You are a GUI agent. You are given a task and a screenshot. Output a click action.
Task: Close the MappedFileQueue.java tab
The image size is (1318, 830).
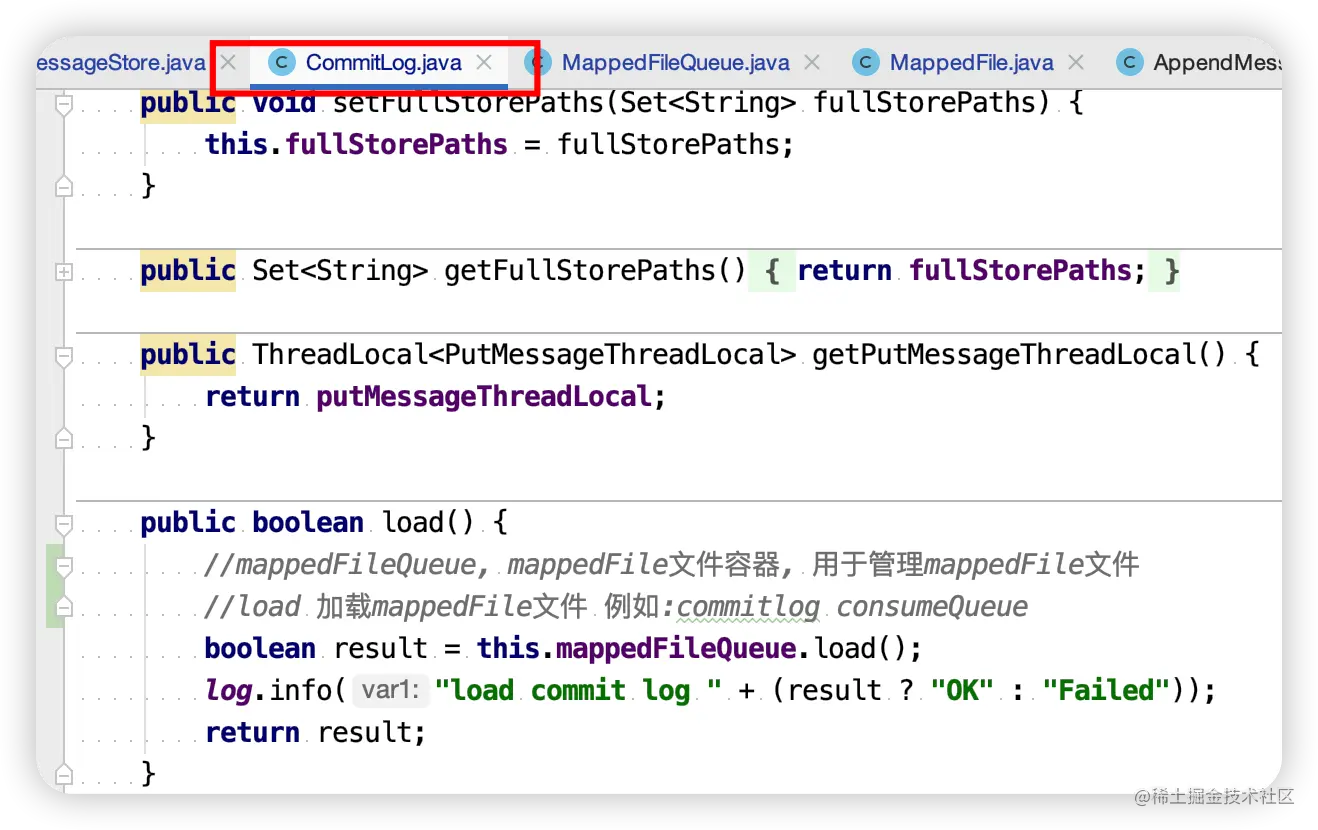(812, 63)
